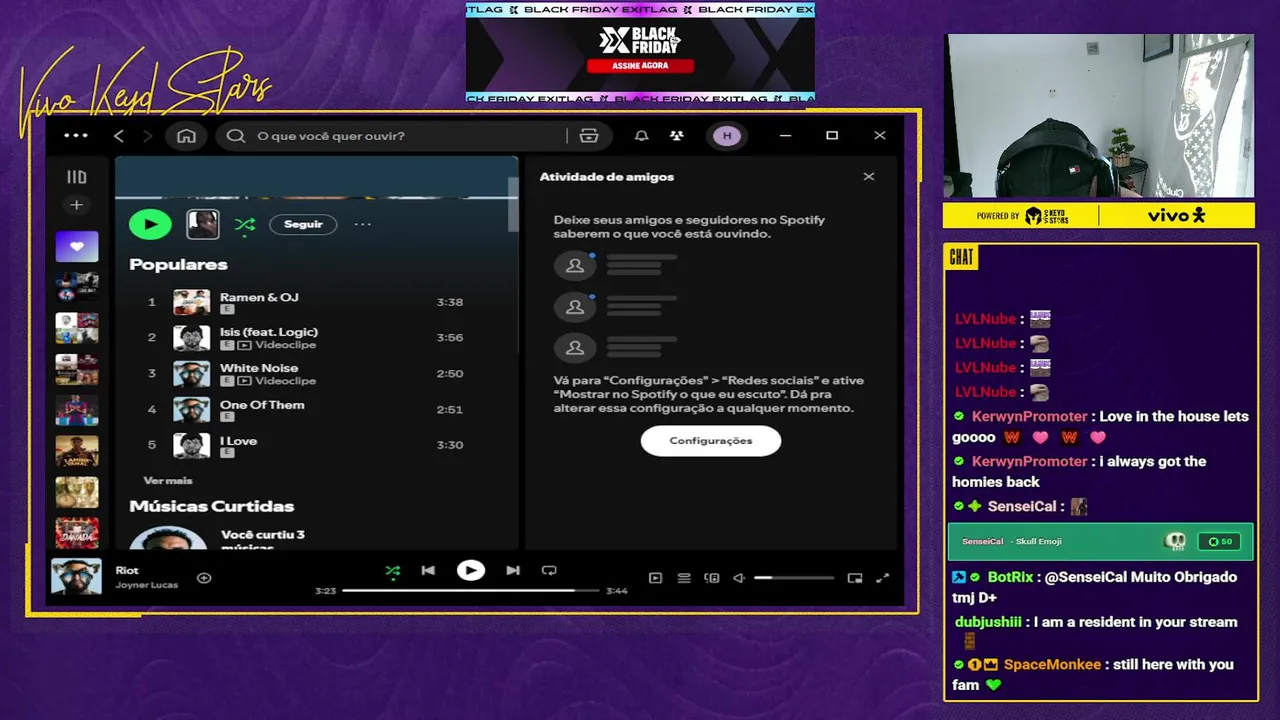The height and width of the screenshot is (720, 1280).
Task: Open more options next to Seguir
Action: 363,225
